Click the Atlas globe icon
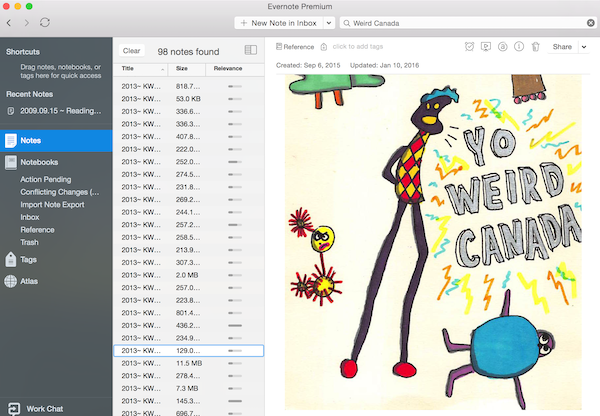600x416 pixels. tap(10, 281)
